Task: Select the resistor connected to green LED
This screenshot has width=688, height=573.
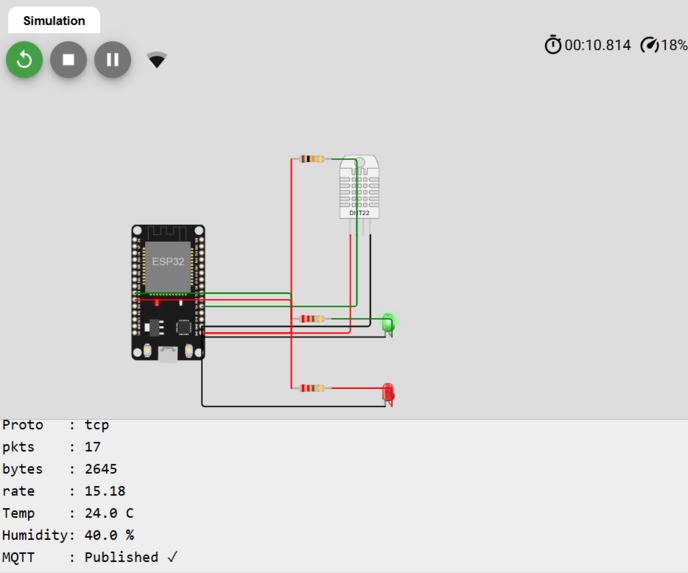Action: 312,319
